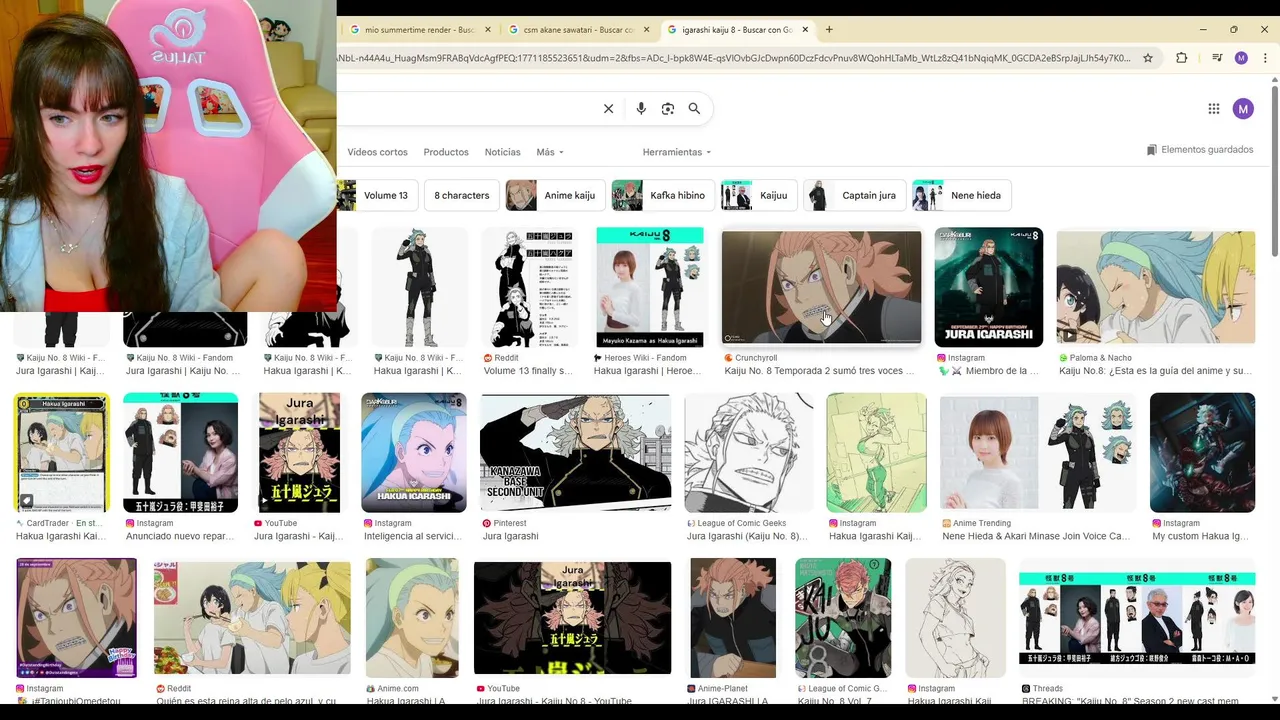The height and width of the screenshot is (720, 1280).
Task: Clear the search box with the X icon
Action: [608, 109]
